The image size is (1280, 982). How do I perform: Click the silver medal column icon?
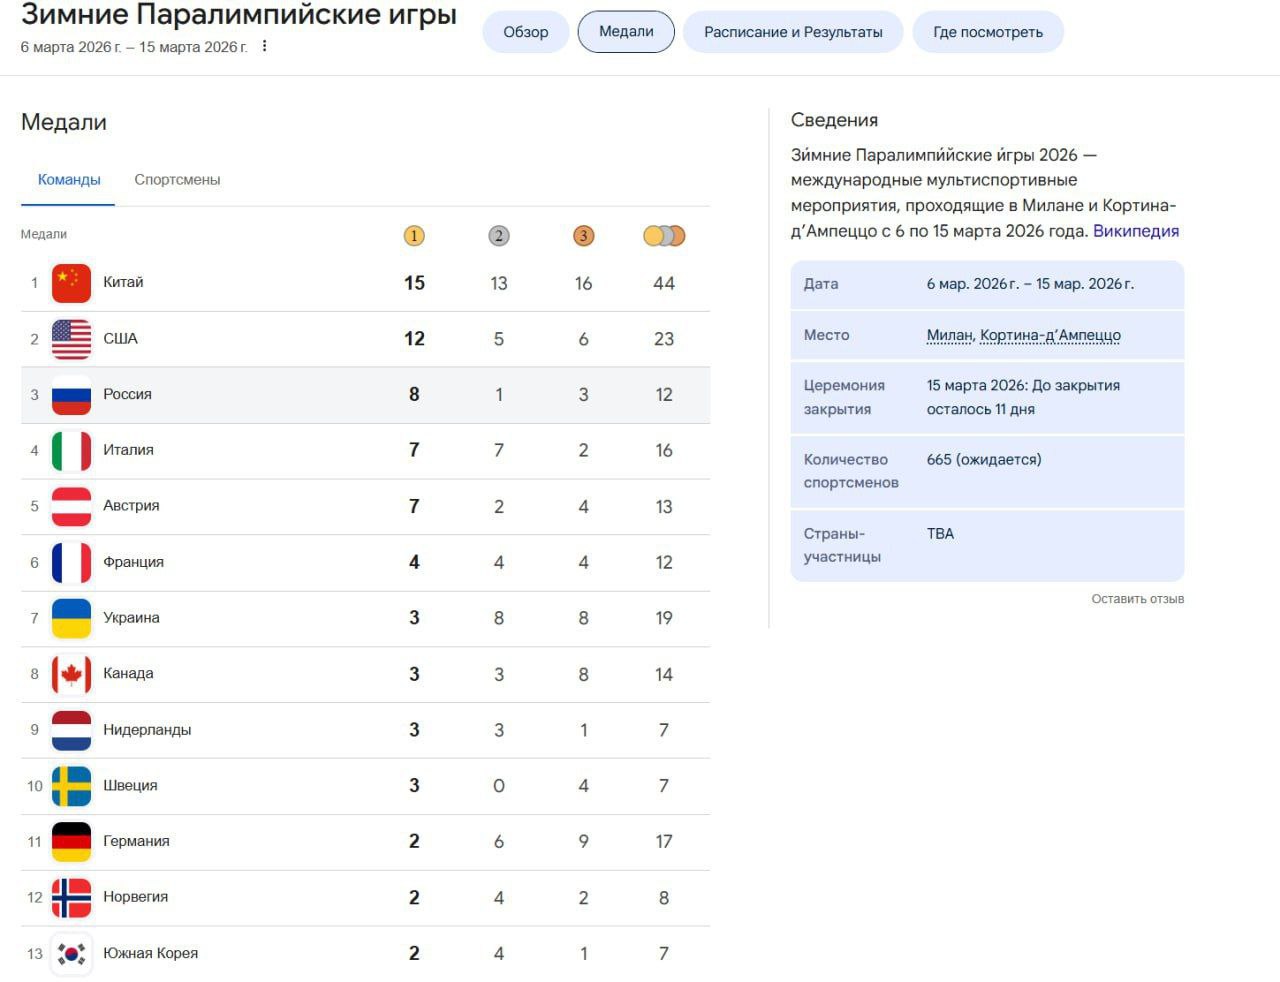499,236
